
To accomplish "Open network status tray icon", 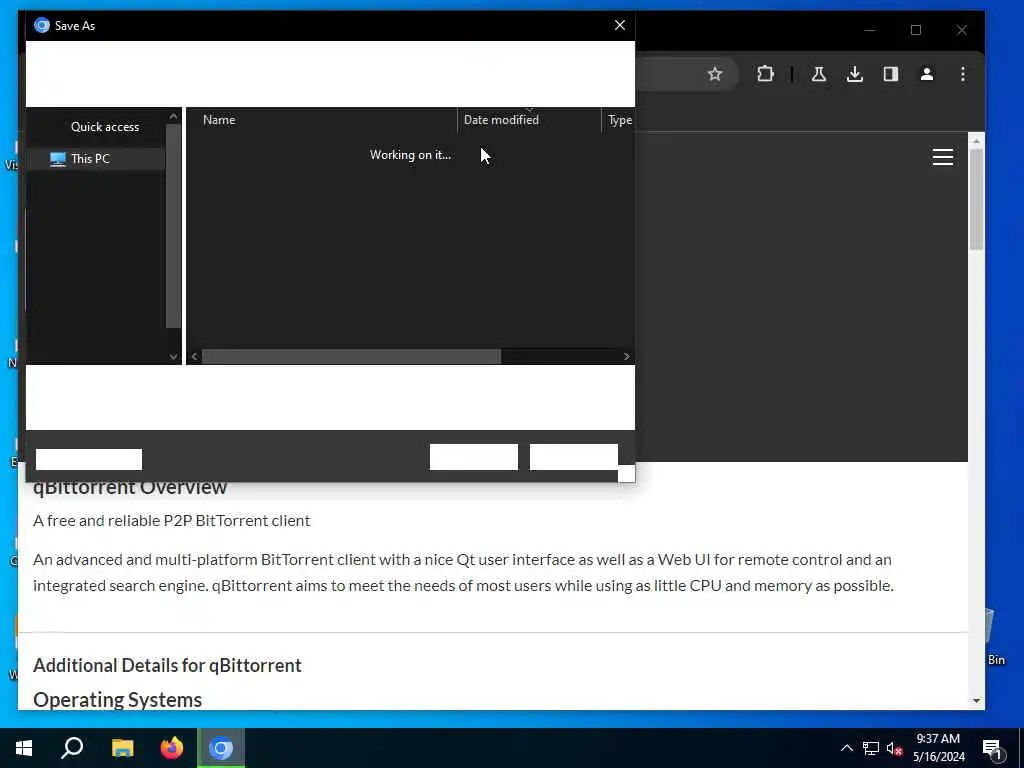I will click(871, 748).
